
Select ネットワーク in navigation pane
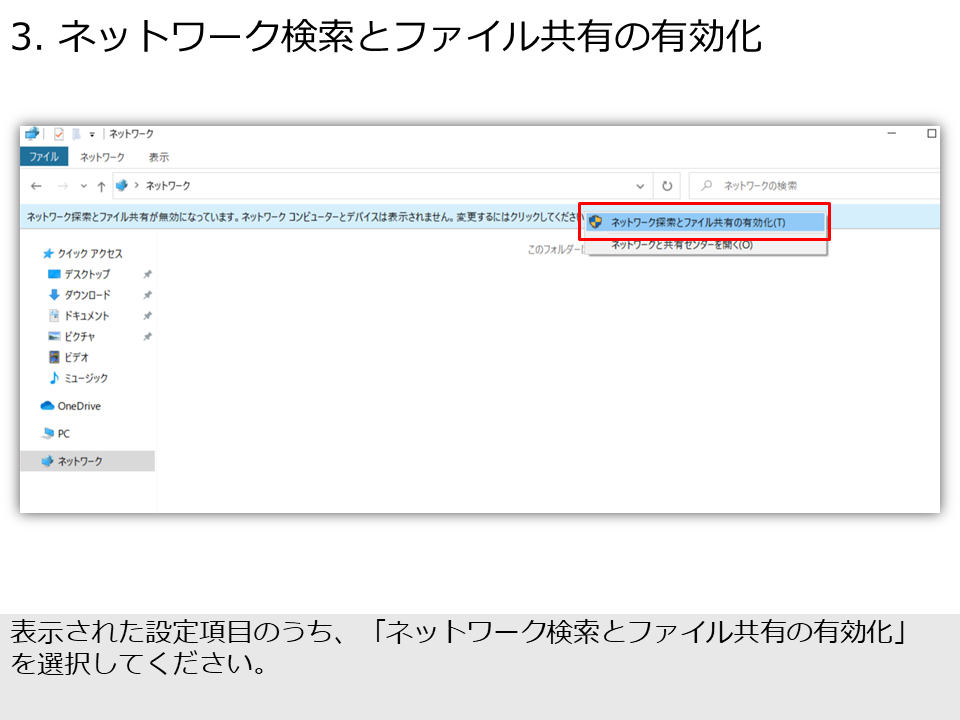pyautogui.click(x=88, y=461)
